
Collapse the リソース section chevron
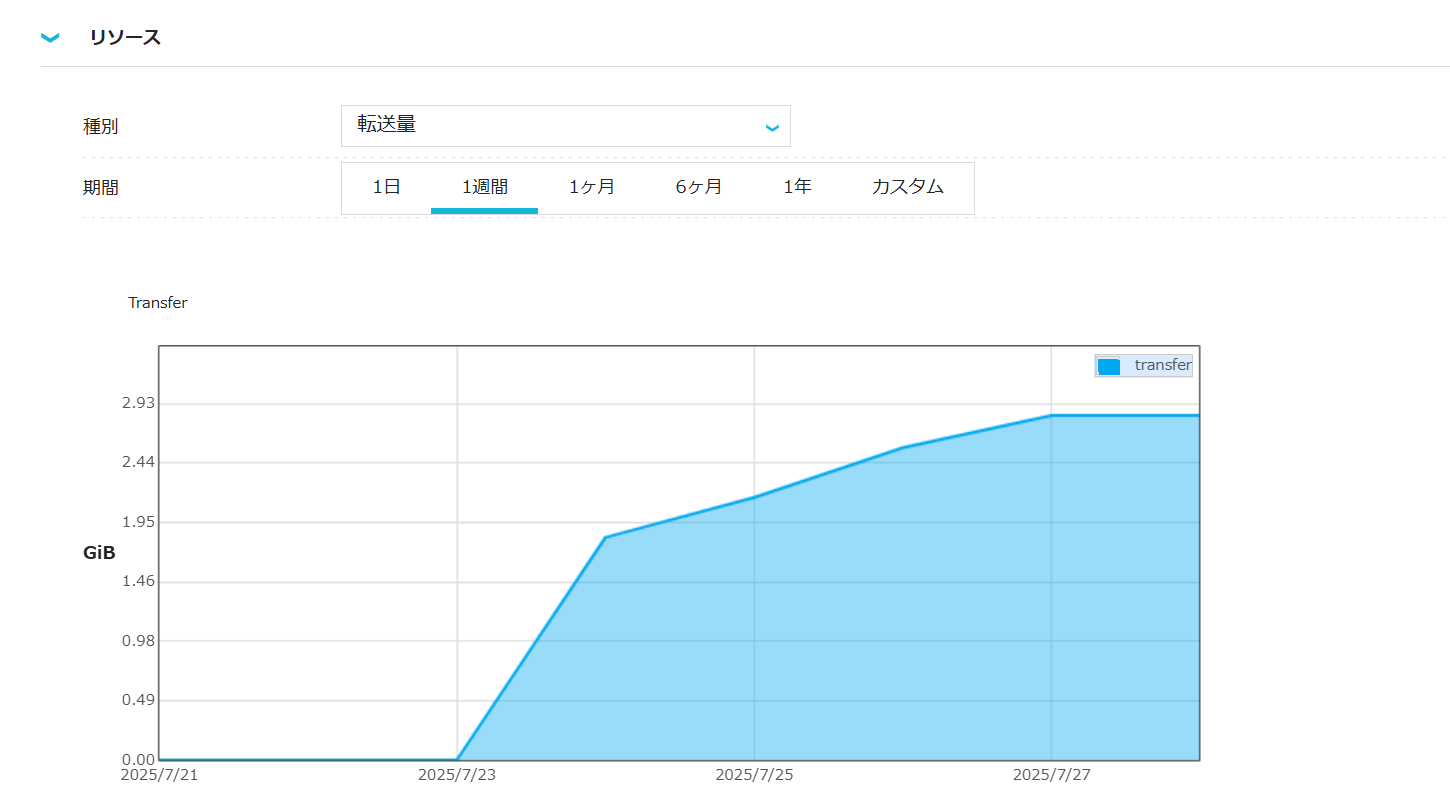50,38
